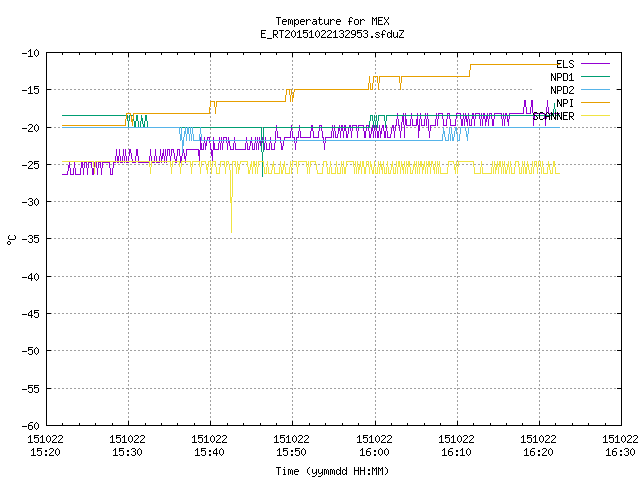Click the SCANNER legend label

[553, 116]
